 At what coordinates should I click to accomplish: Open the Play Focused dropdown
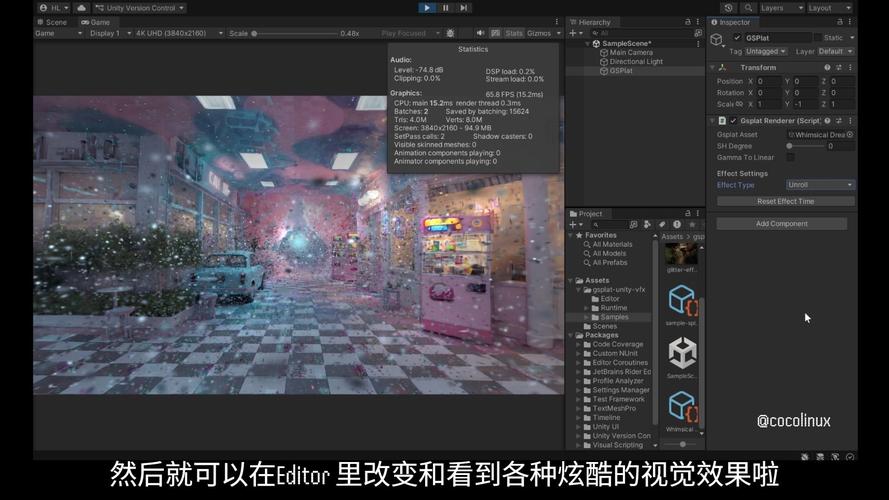(x=410, y=33)
